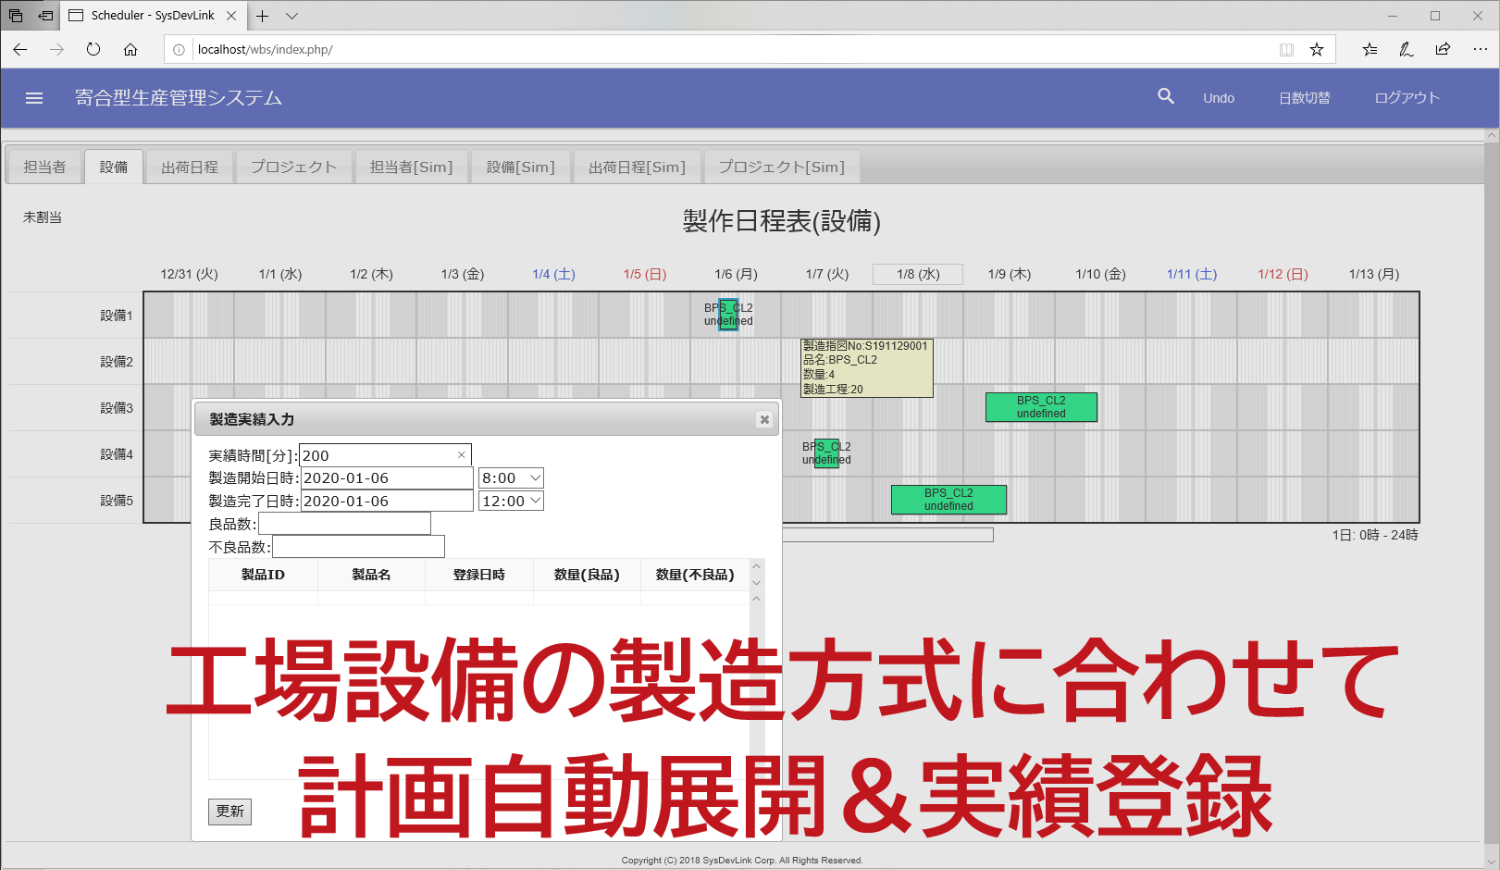This screenshot has height=870, width=1500.
Task: Click the 更新 button
Action: point(230,811)
